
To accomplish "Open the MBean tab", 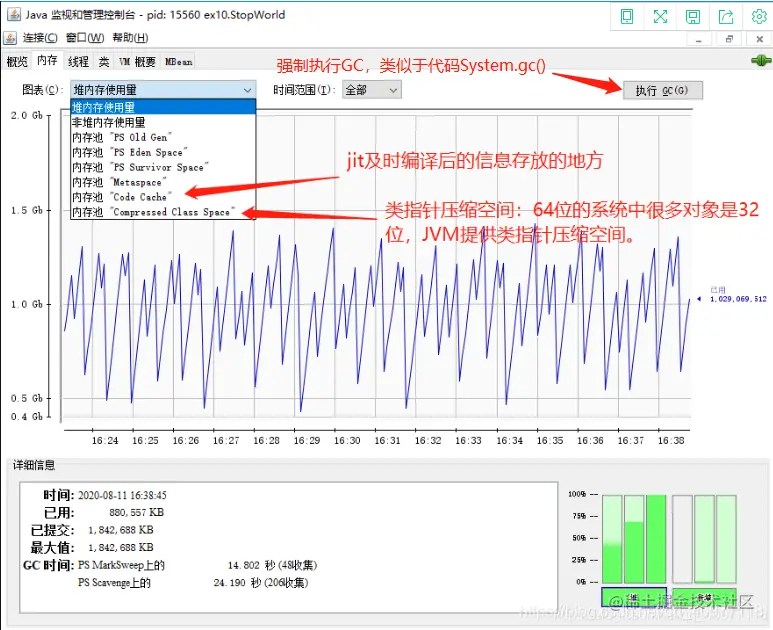I will click(x=178, y=62).
